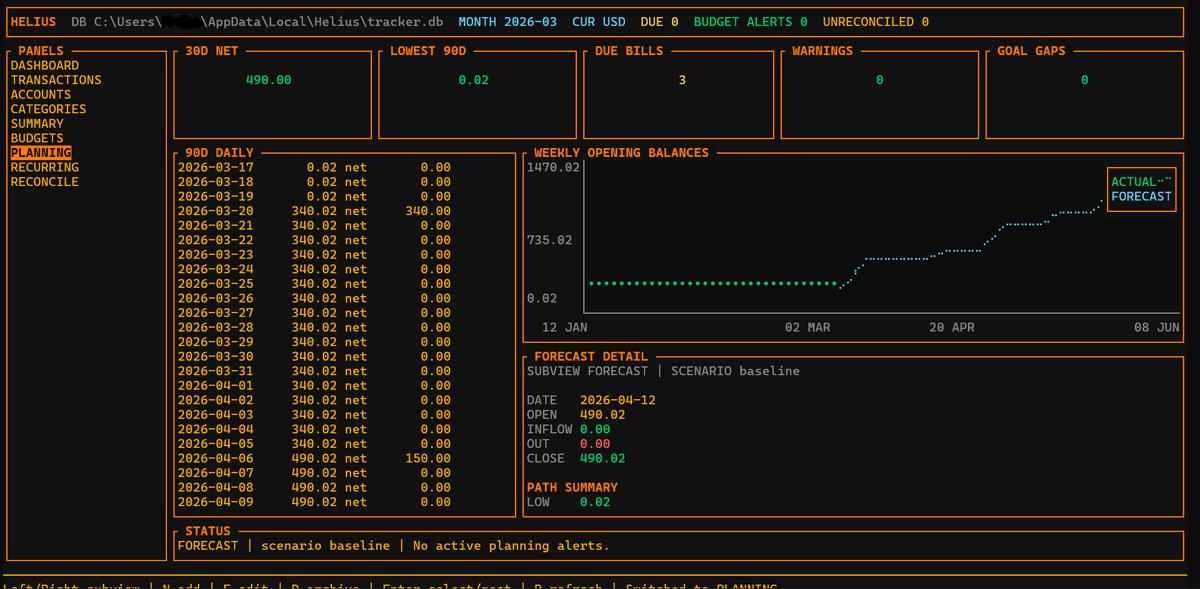Viewport: 1200px width, 589px height.
Task: Switch to the ACCOUNTS panel
Action: tap(41, 94)
